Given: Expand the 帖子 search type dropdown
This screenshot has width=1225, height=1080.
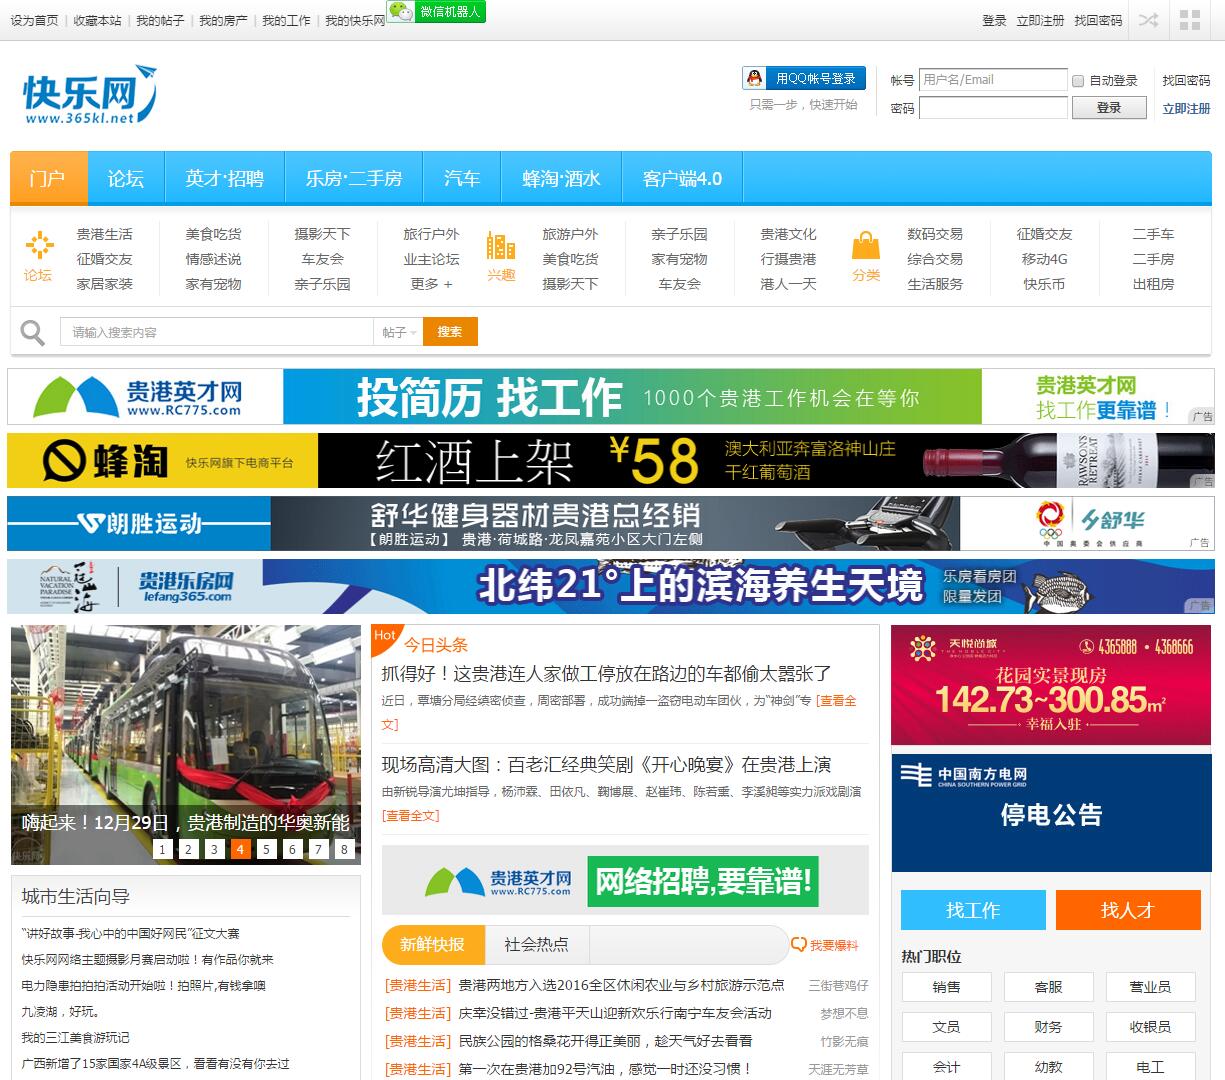Looking at the screenshot, I should (398, 332).
